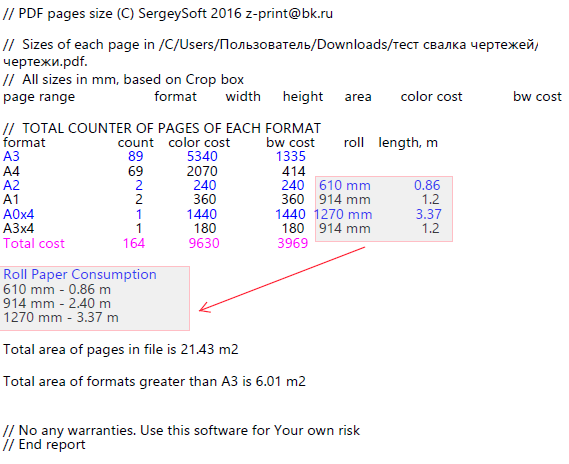Click the A0x4 format row label
The image size is (569, 464).
[19, 214]
